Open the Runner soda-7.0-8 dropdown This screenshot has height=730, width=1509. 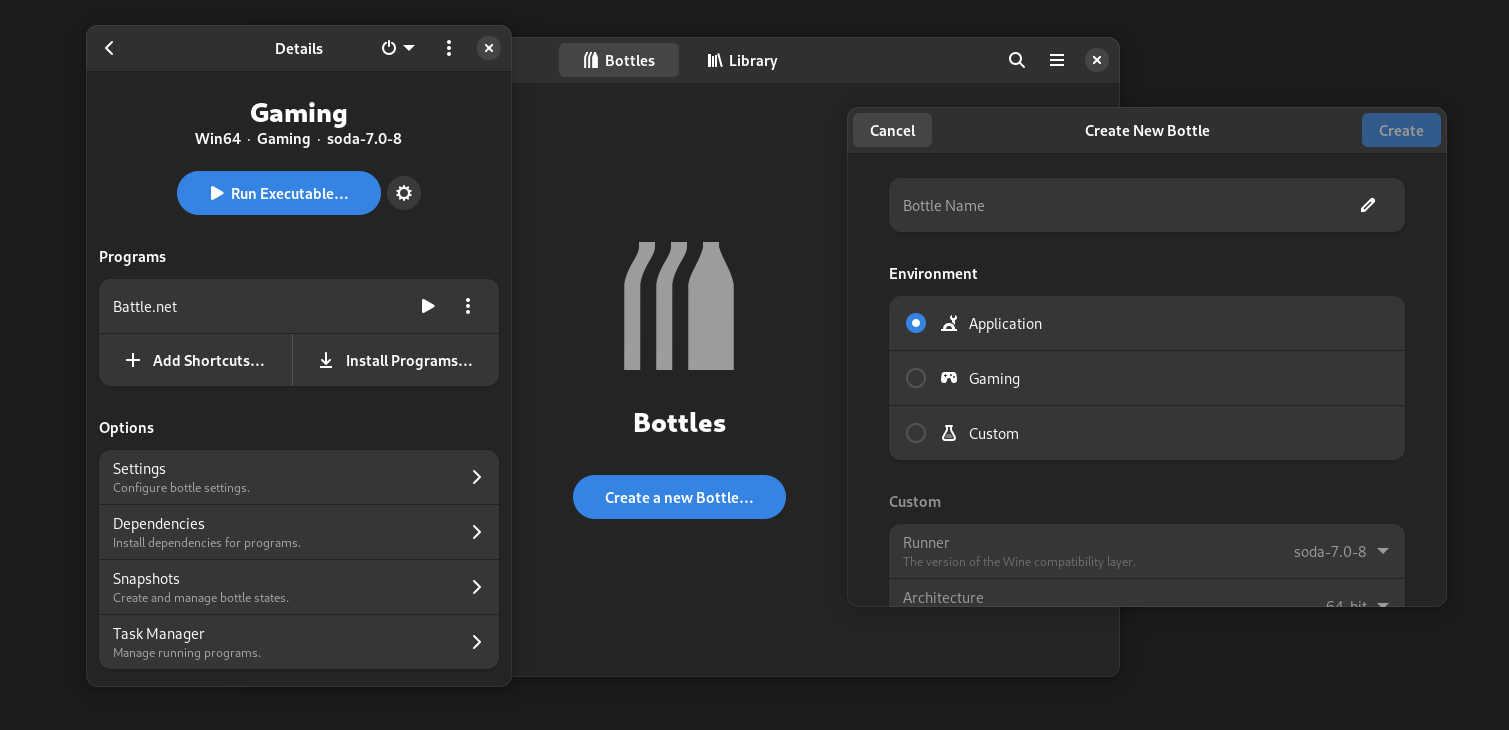[1341, 551]
